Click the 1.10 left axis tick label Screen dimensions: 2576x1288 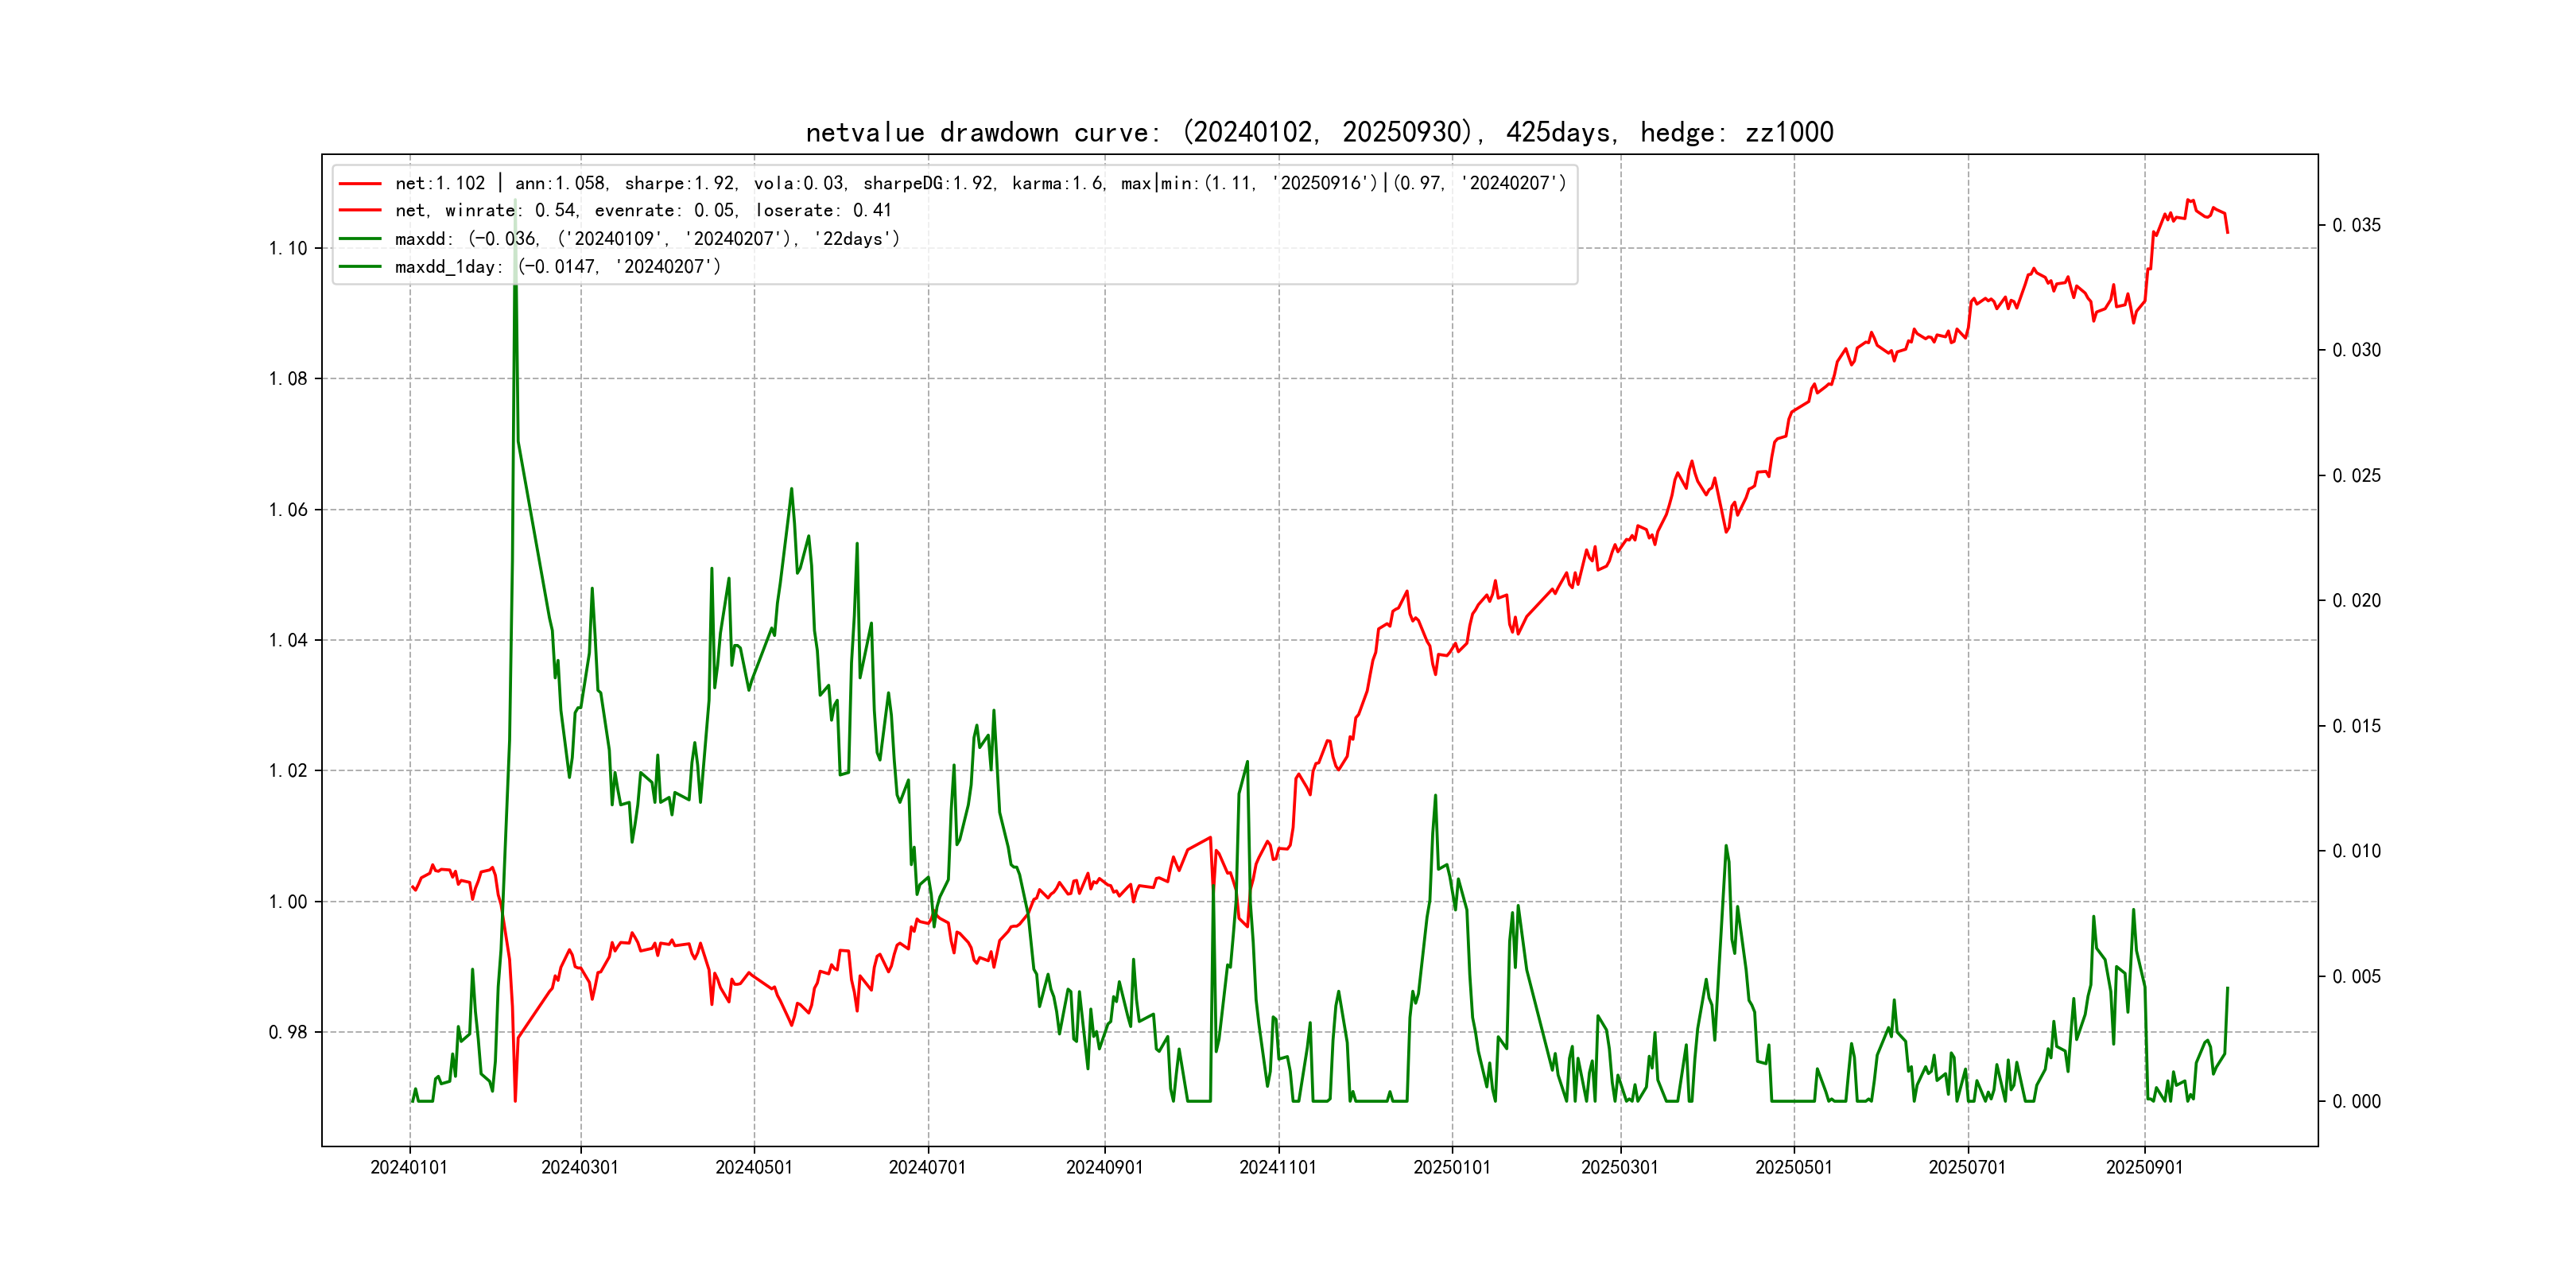288,249
